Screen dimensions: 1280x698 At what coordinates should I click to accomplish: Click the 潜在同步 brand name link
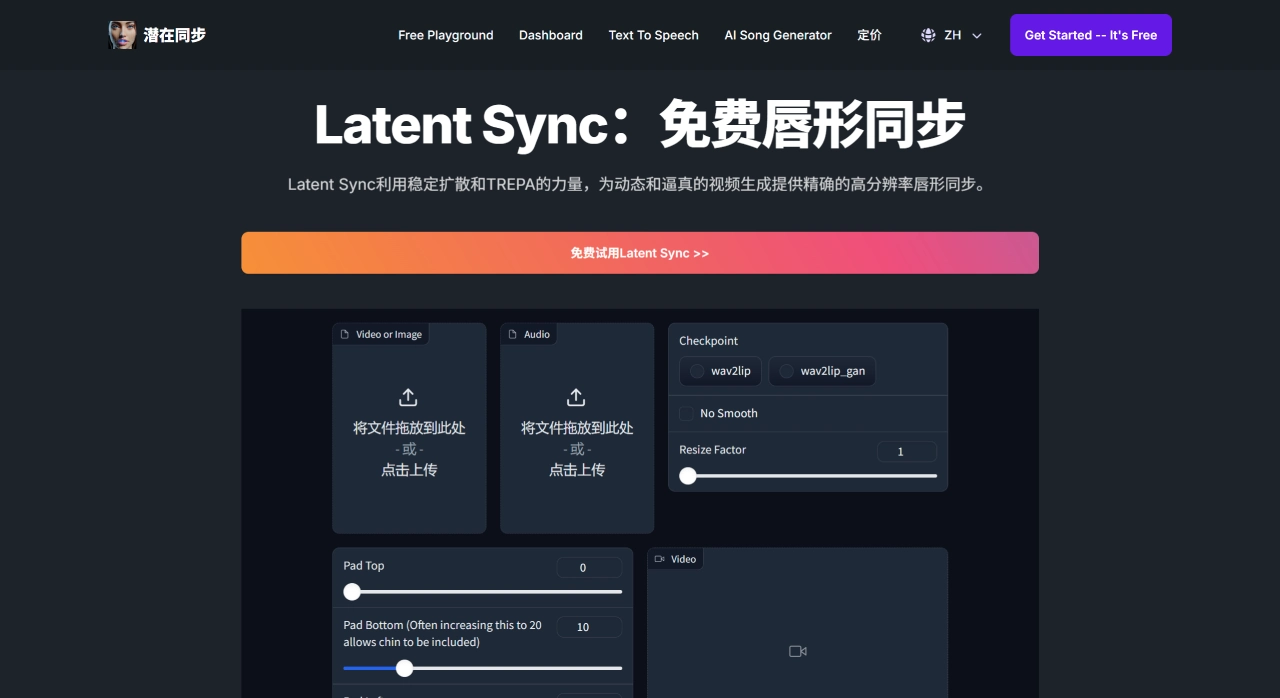pyautogui.click(x=175, y=35)
